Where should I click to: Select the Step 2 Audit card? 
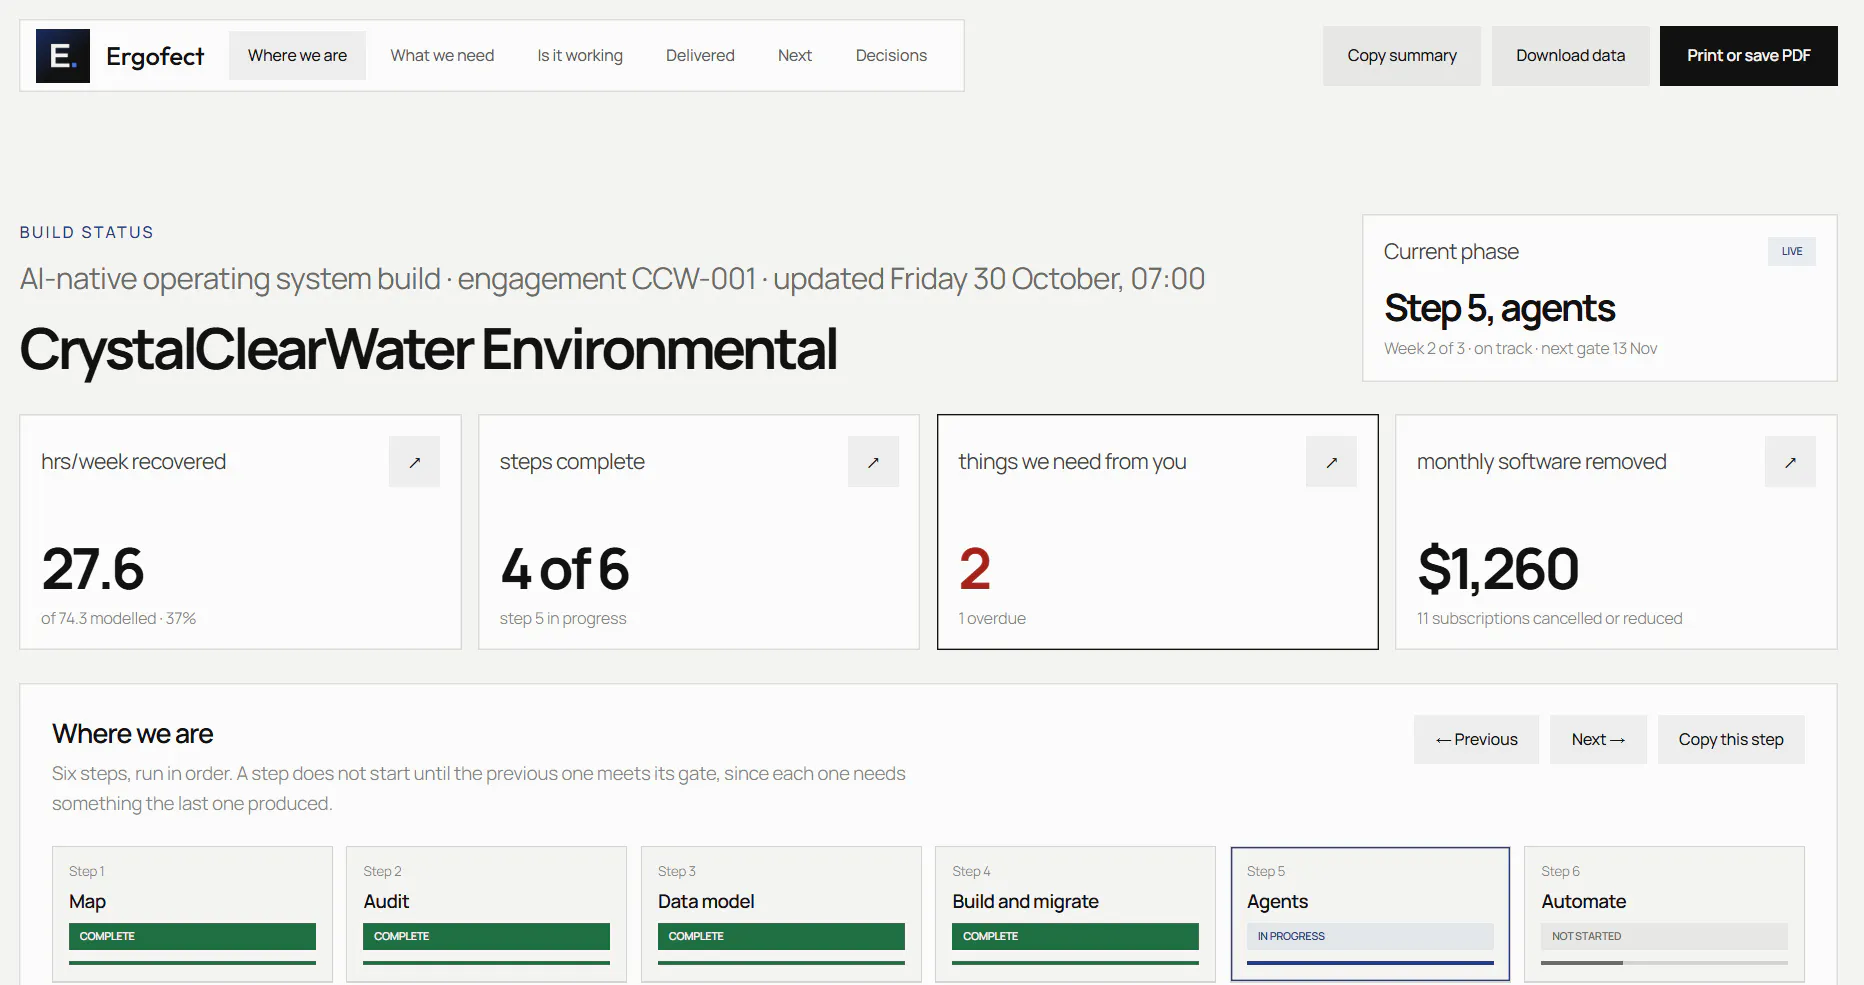486,914
